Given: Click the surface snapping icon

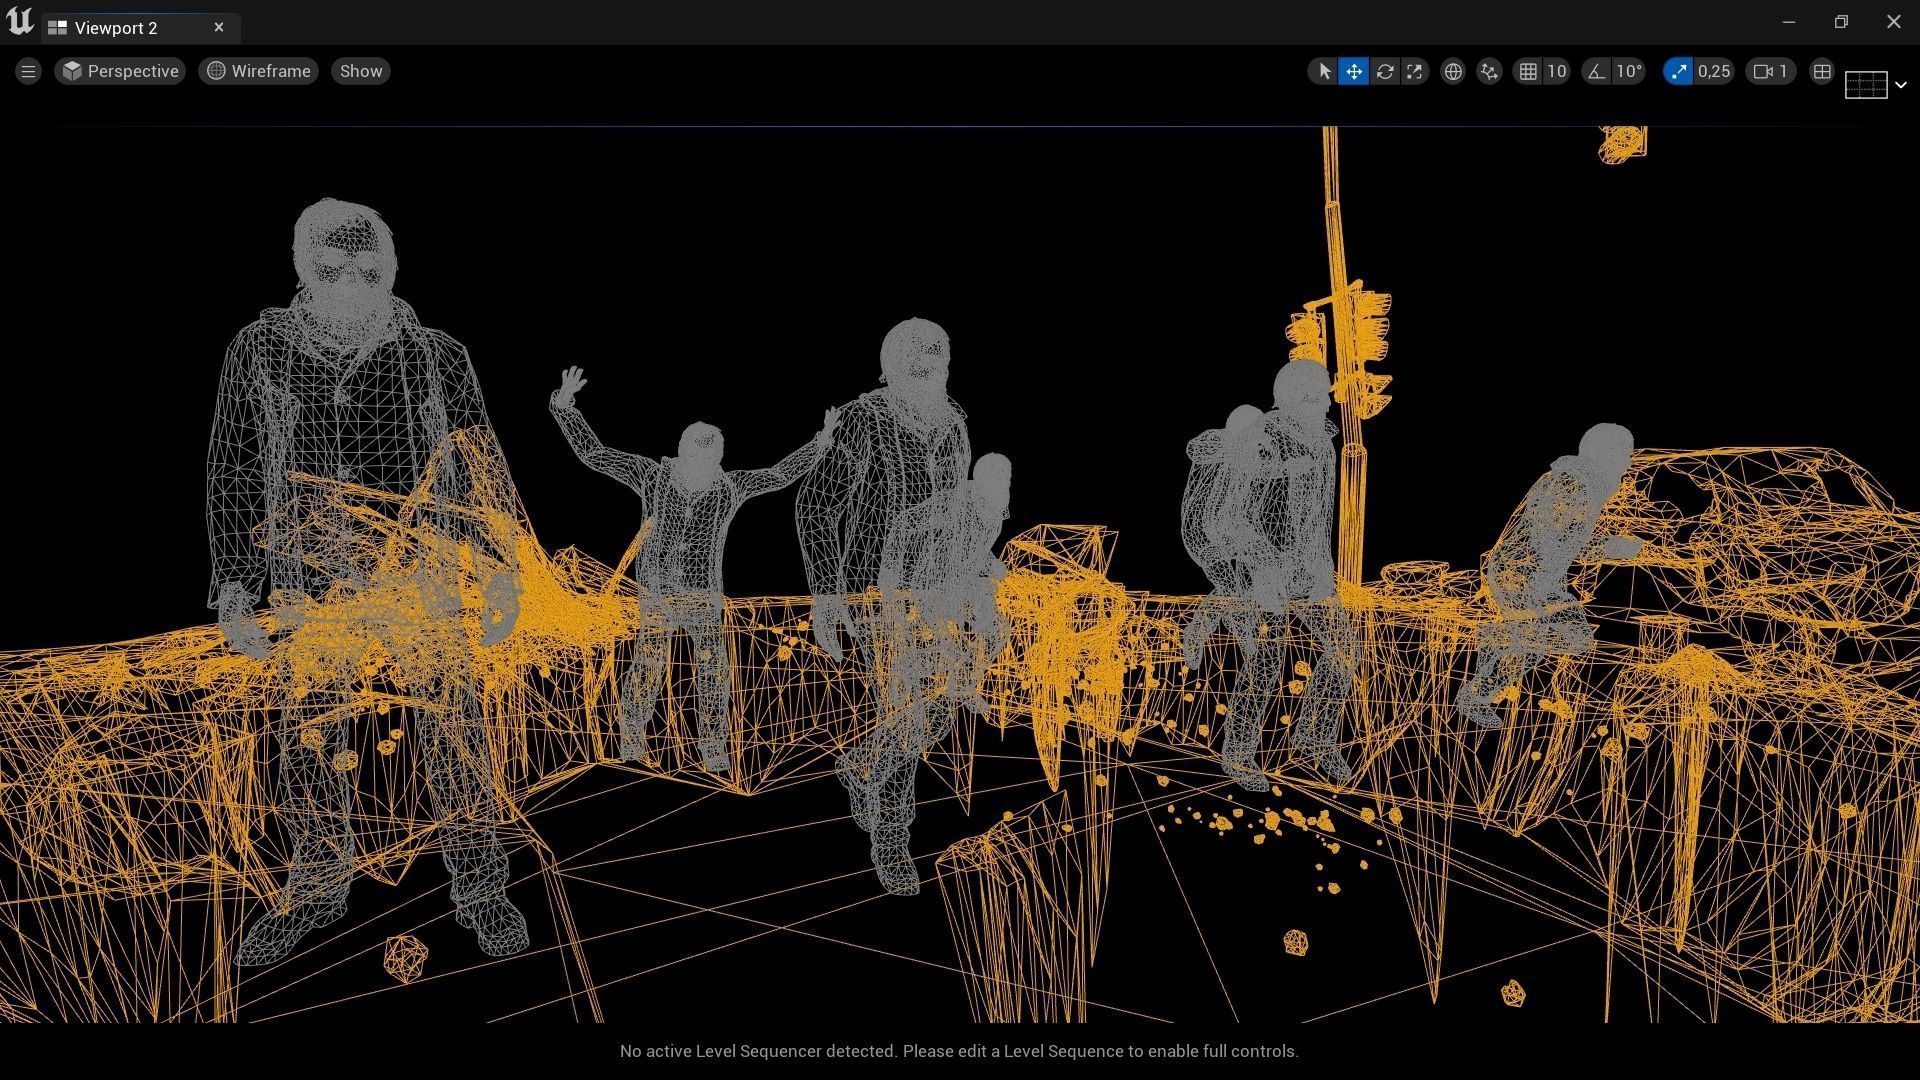Looking at the screenshot, I should click(1489, 71).
